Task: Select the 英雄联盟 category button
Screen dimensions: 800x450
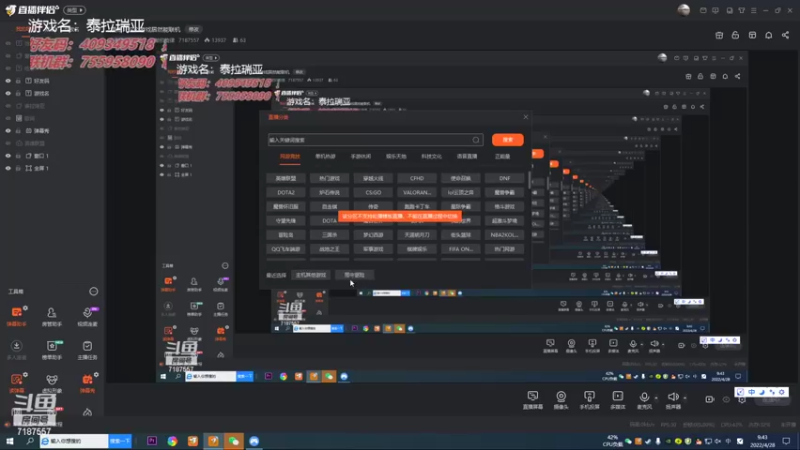Action: pos(286,179)
